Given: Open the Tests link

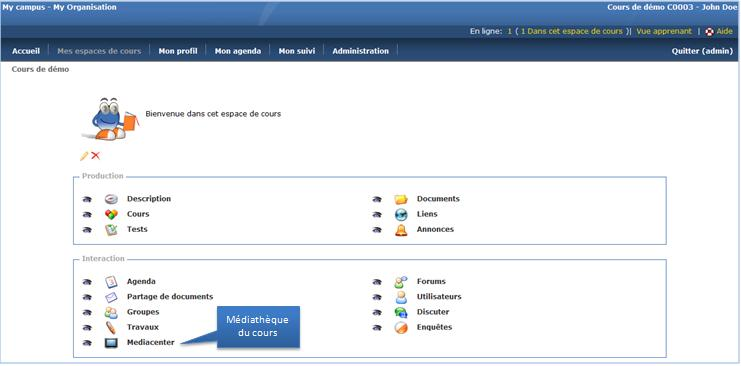Looking at the screenshot, I should pos(137,229).
